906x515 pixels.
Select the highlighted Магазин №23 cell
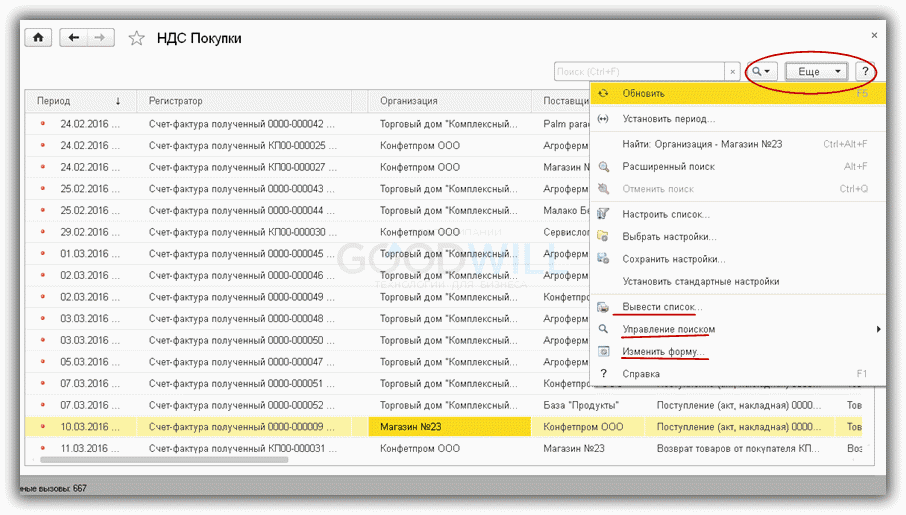click(448, 426)
